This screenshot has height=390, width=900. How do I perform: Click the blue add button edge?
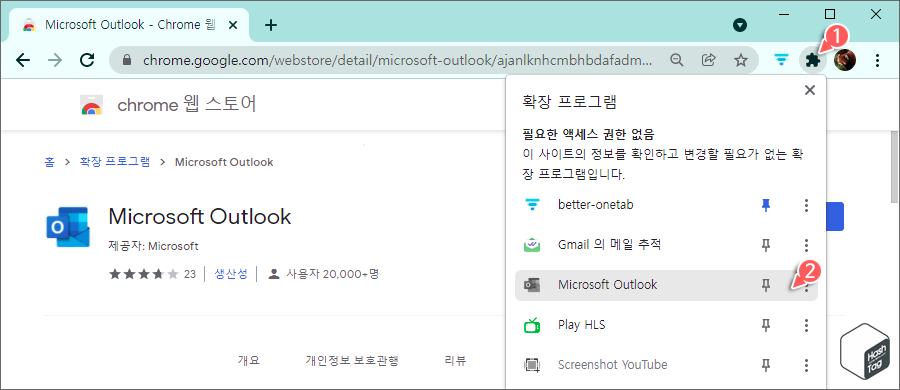pos(835,217)
